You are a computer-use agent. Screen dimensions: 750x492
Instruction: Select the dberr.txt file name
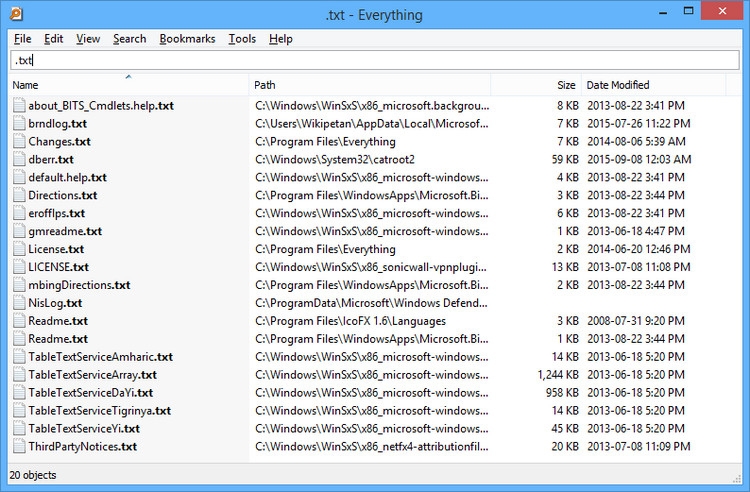(51, 160)
